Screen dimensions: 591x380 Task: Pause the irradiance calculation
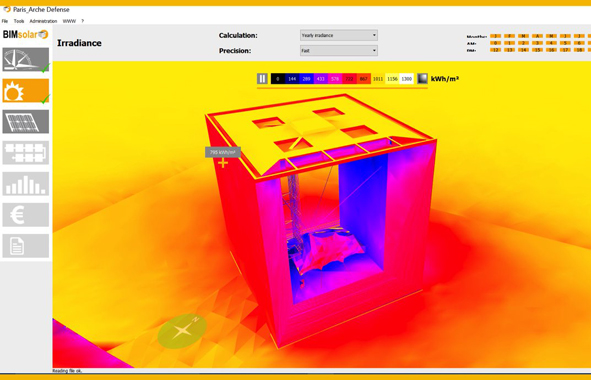(x=262, y=78)
